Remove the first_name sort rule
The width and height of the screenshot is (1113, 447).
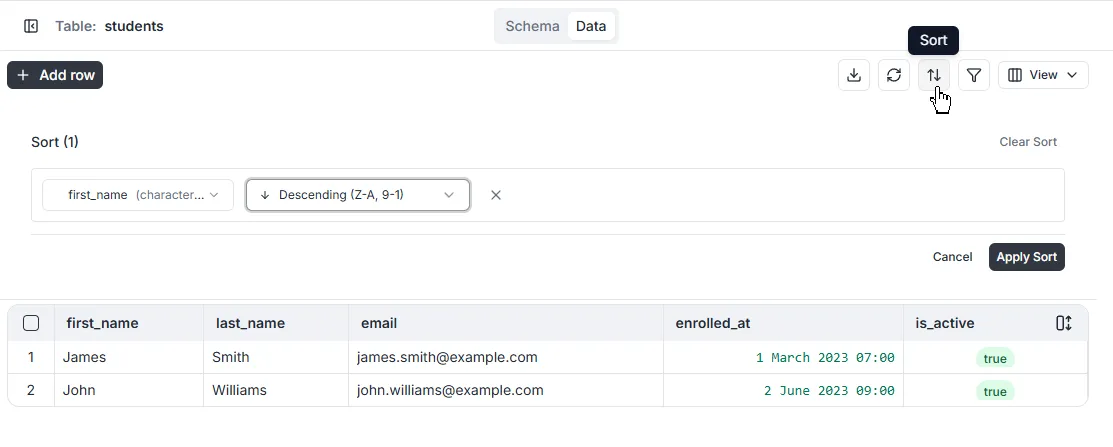point(496,195)
